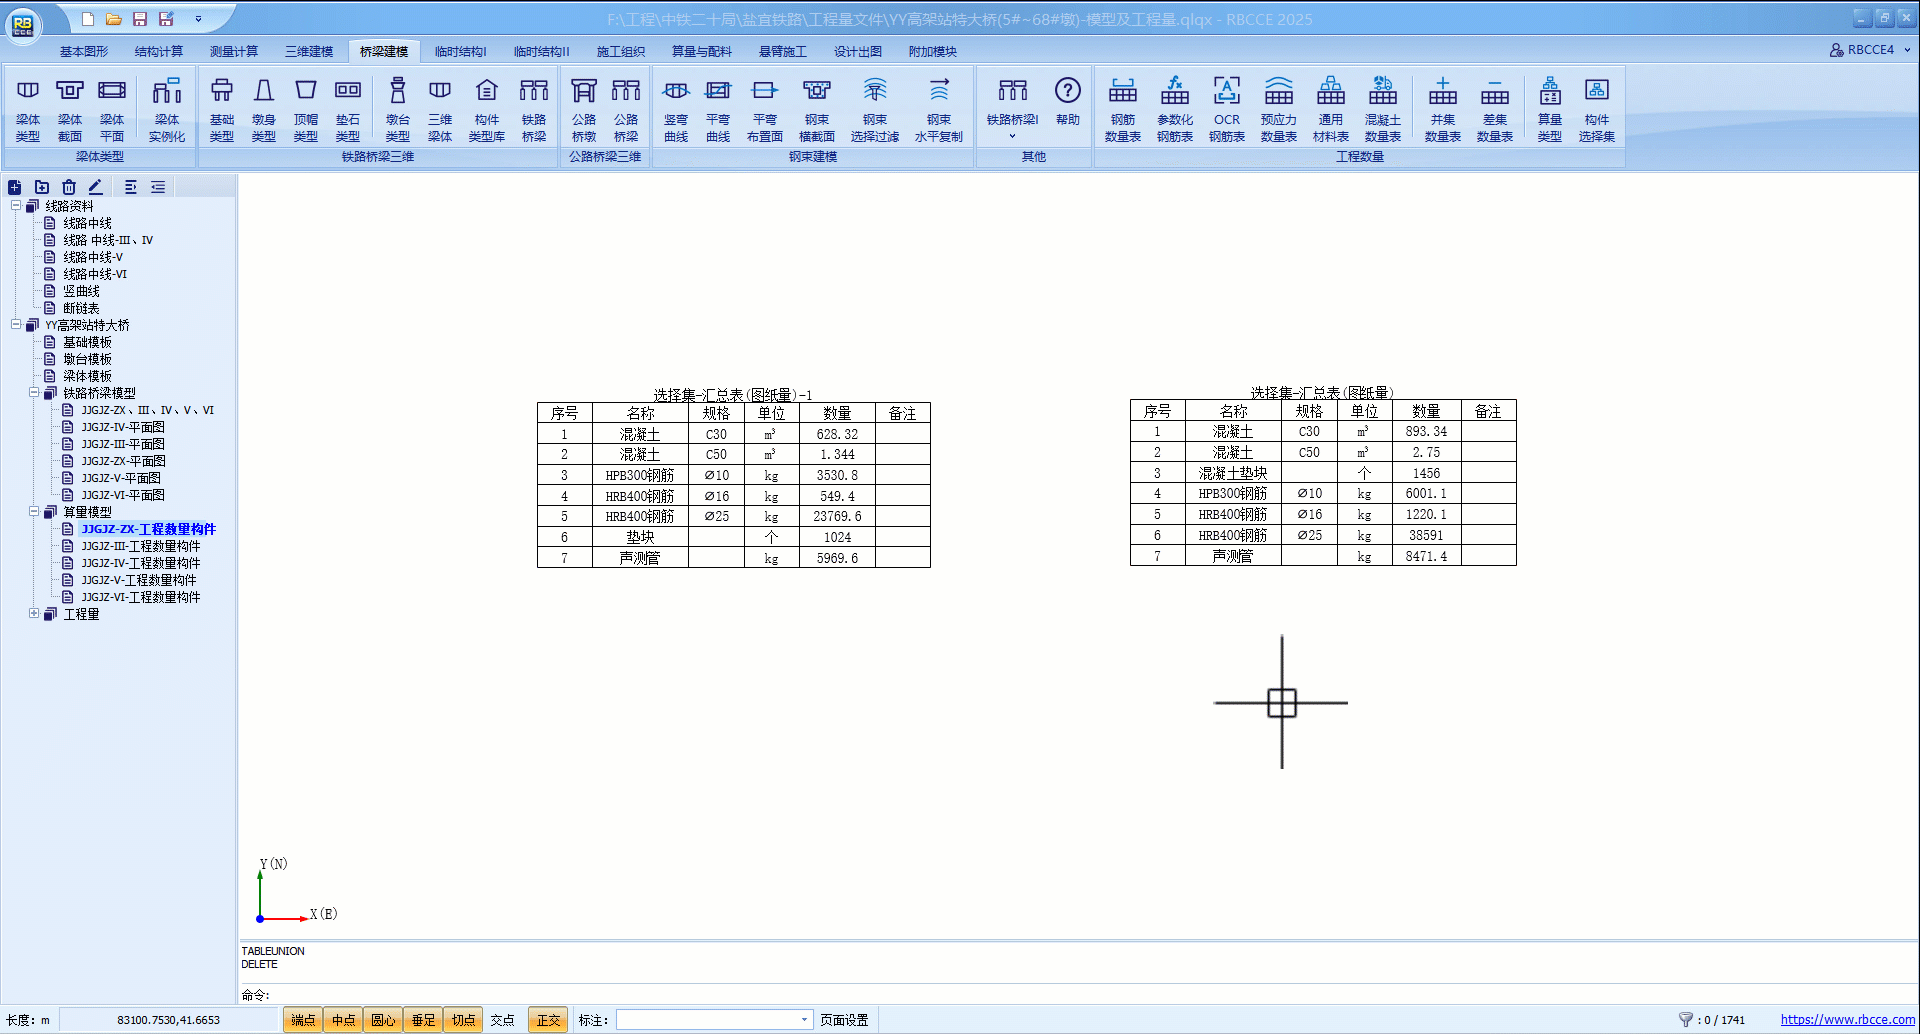
Task: Click the 钢筋数量表 icon
Action: click(1122, 108)
